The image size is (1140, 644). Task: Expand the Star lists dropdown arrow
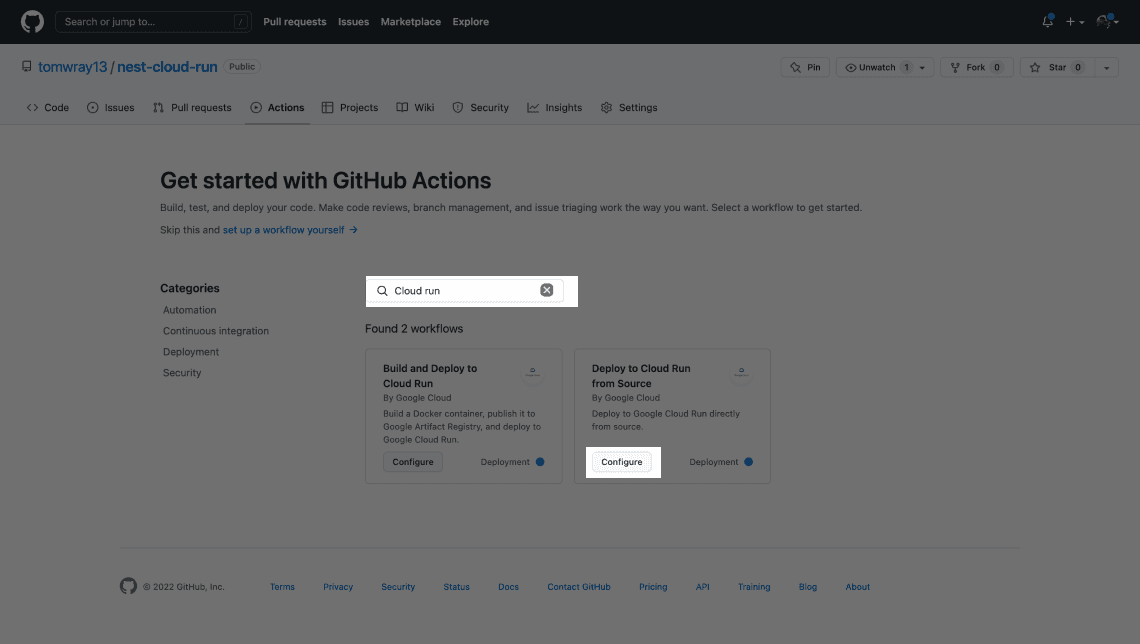tap(1107, 68)
